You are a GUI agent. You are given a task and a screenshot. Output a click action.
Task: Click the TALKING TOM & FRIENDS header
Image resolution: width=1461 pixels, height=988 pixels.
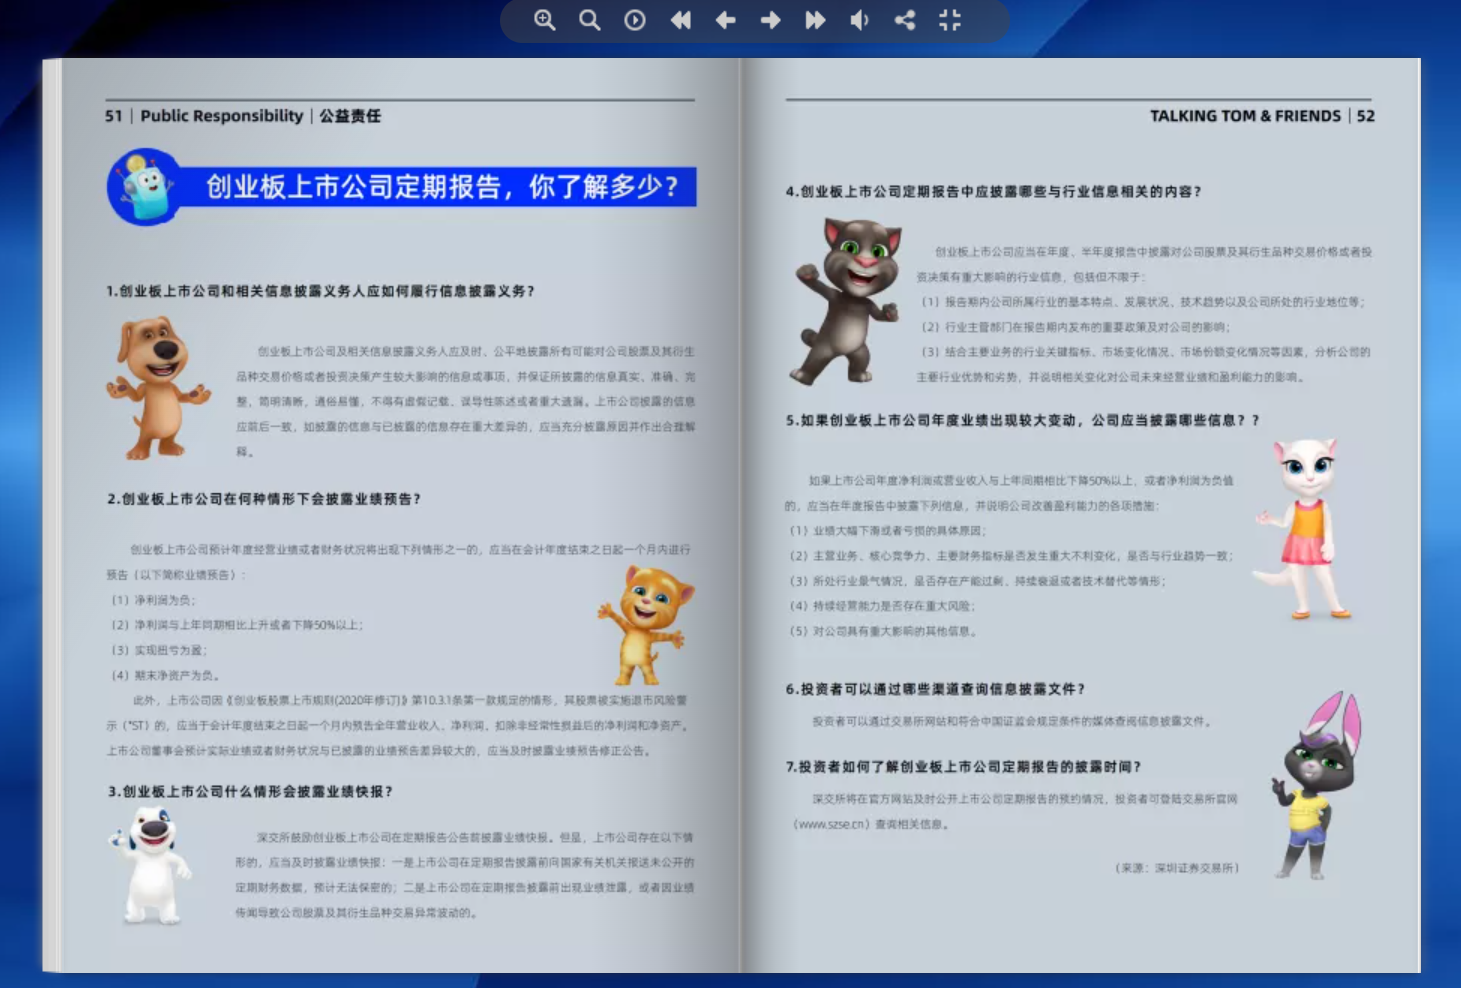coord(1244,116)
